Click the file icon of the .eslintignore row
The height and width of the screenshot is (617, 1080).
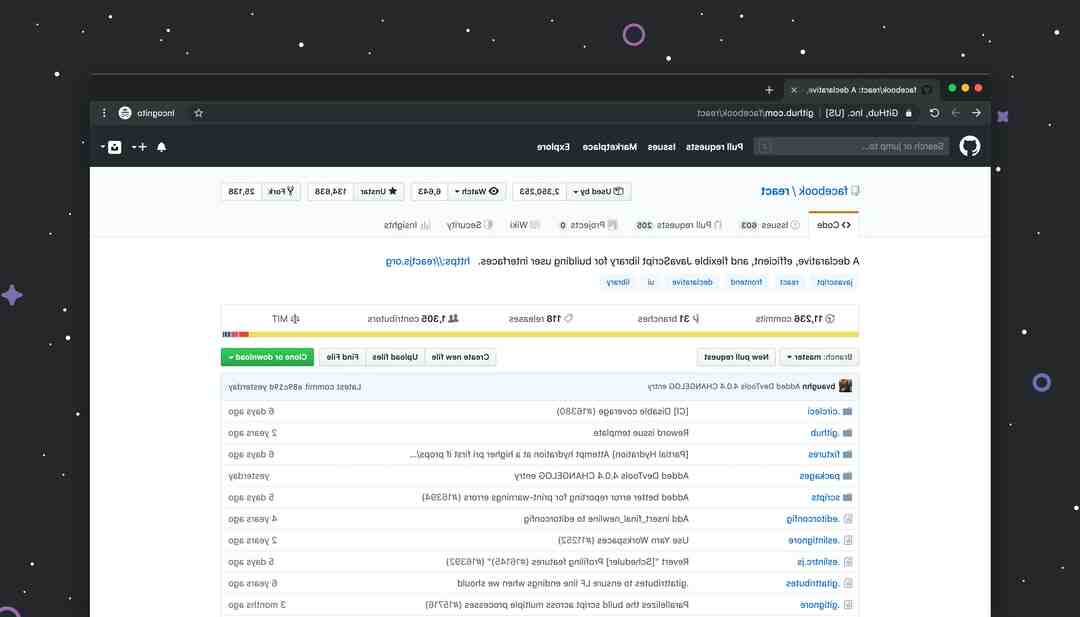tap(848, 541)
